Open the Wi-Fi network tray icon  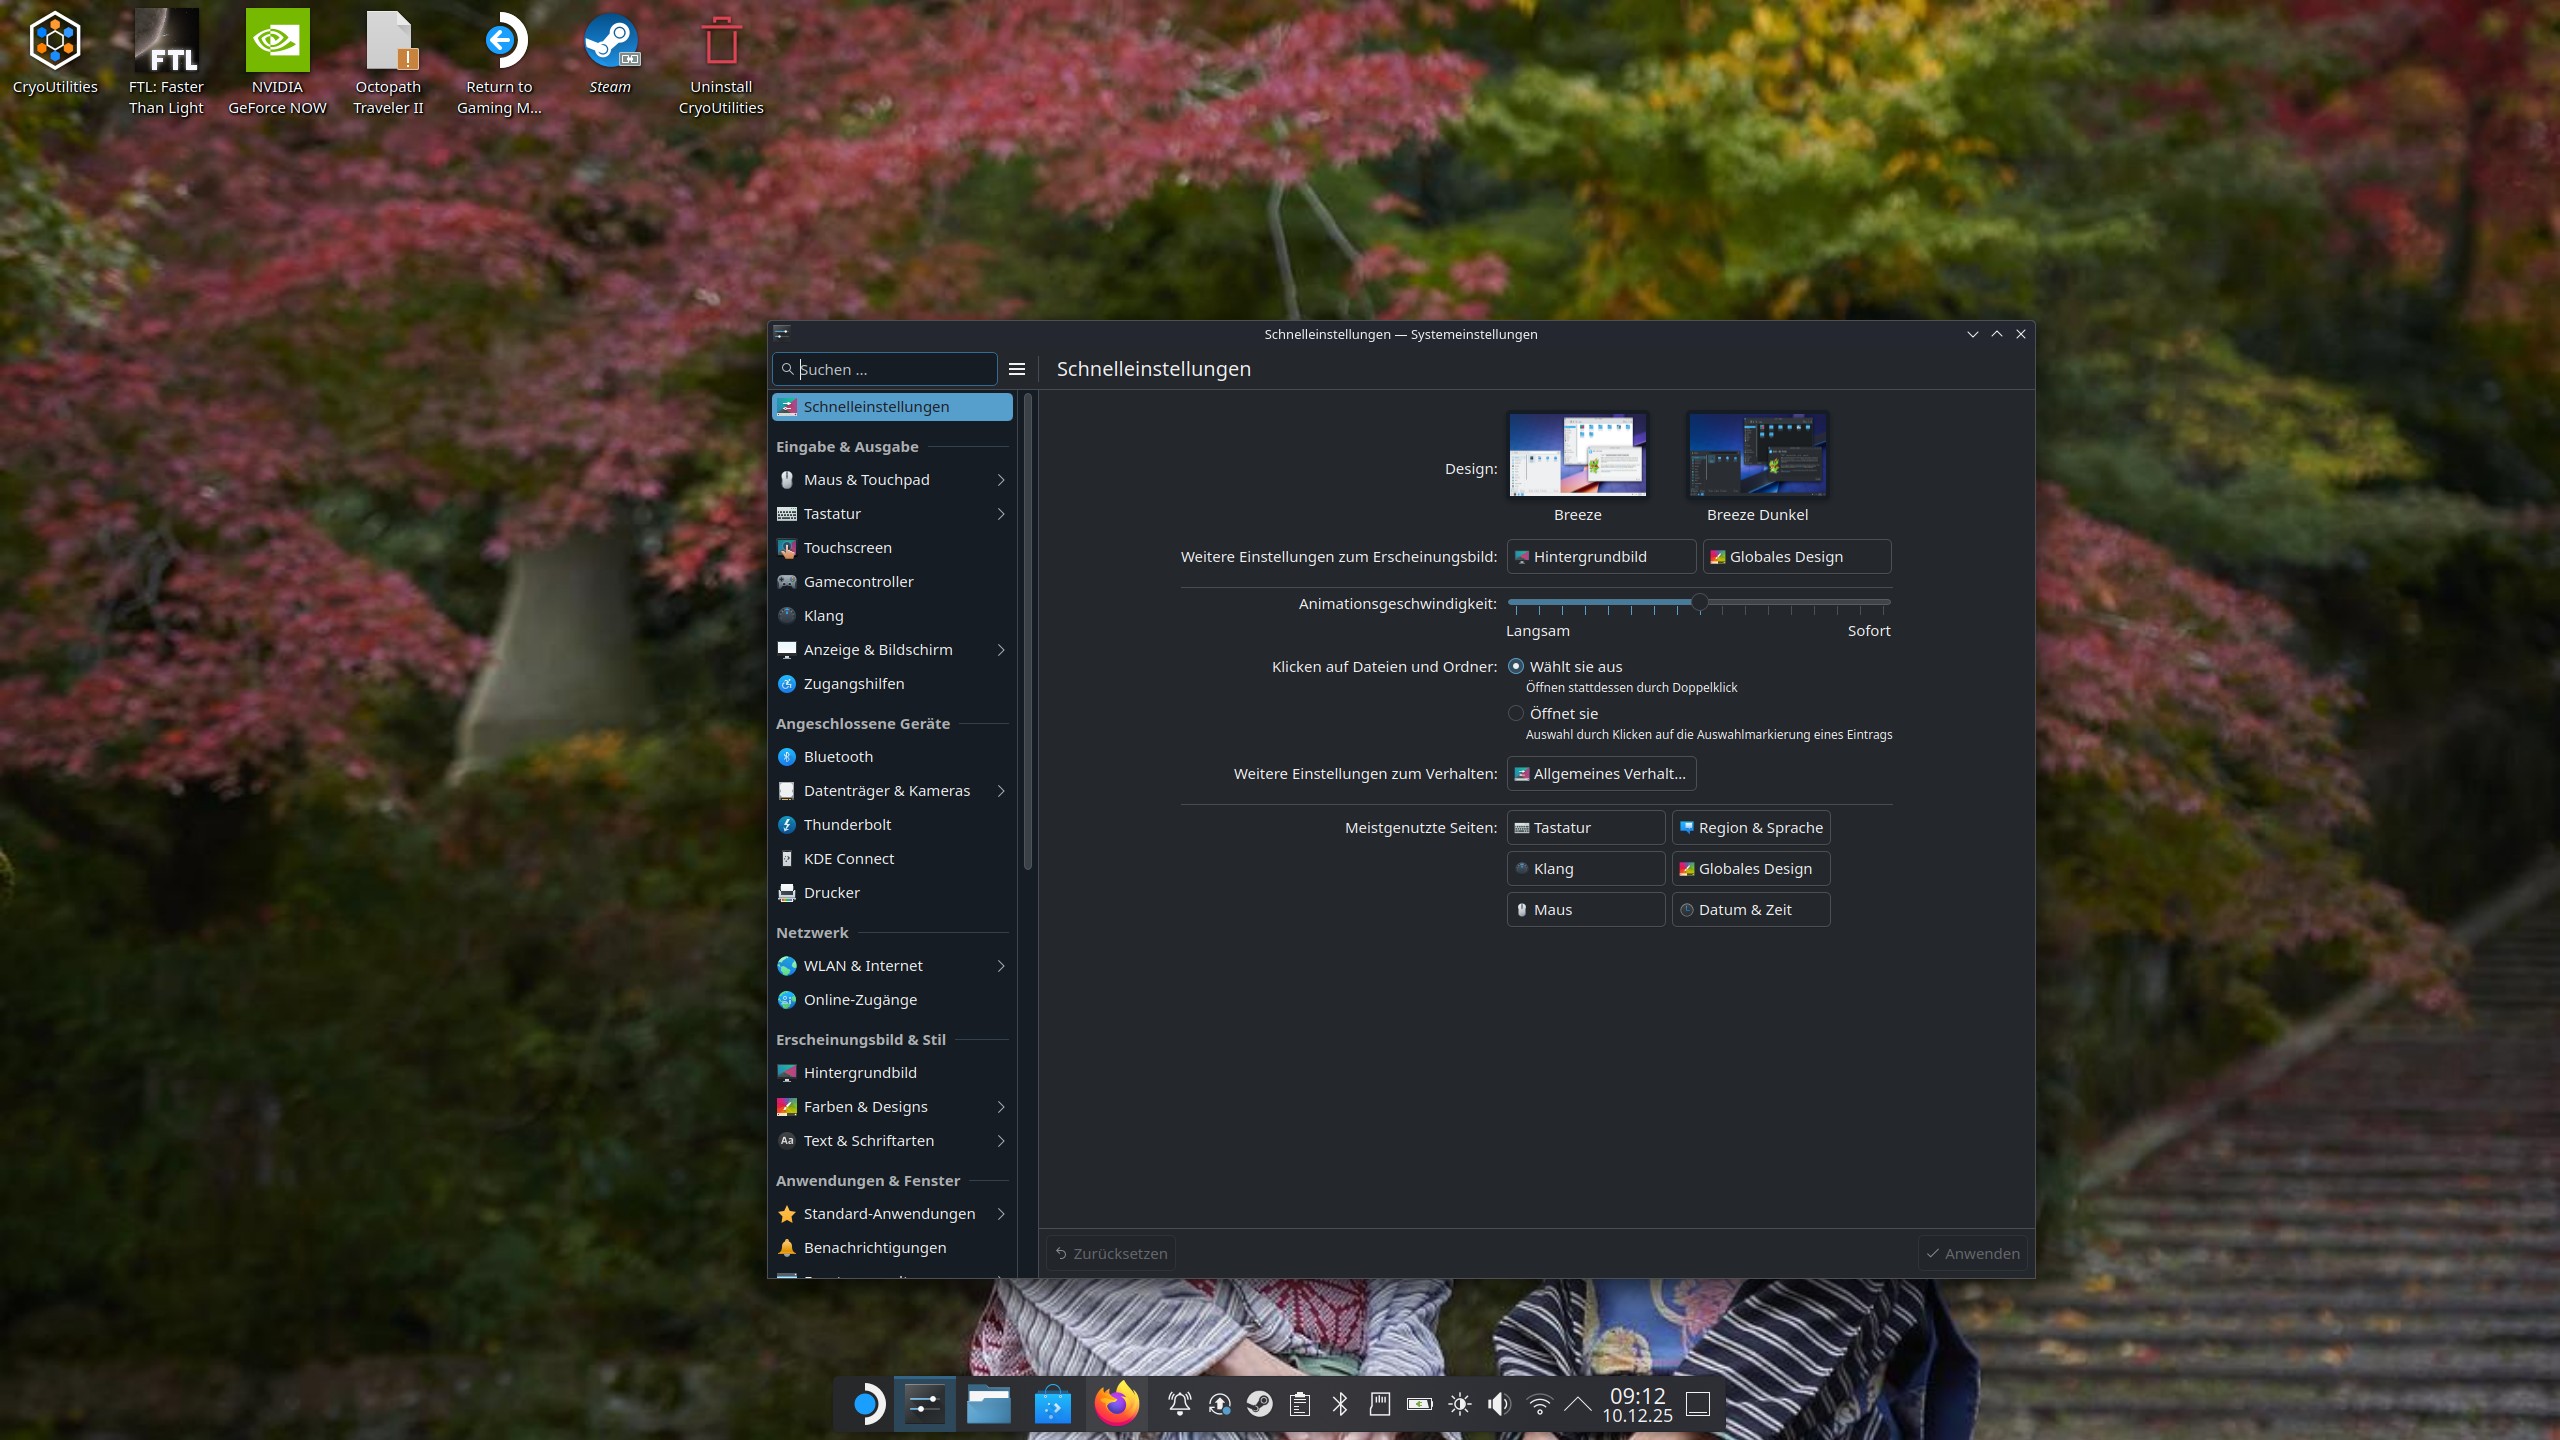click(x=1539, y=1404)
